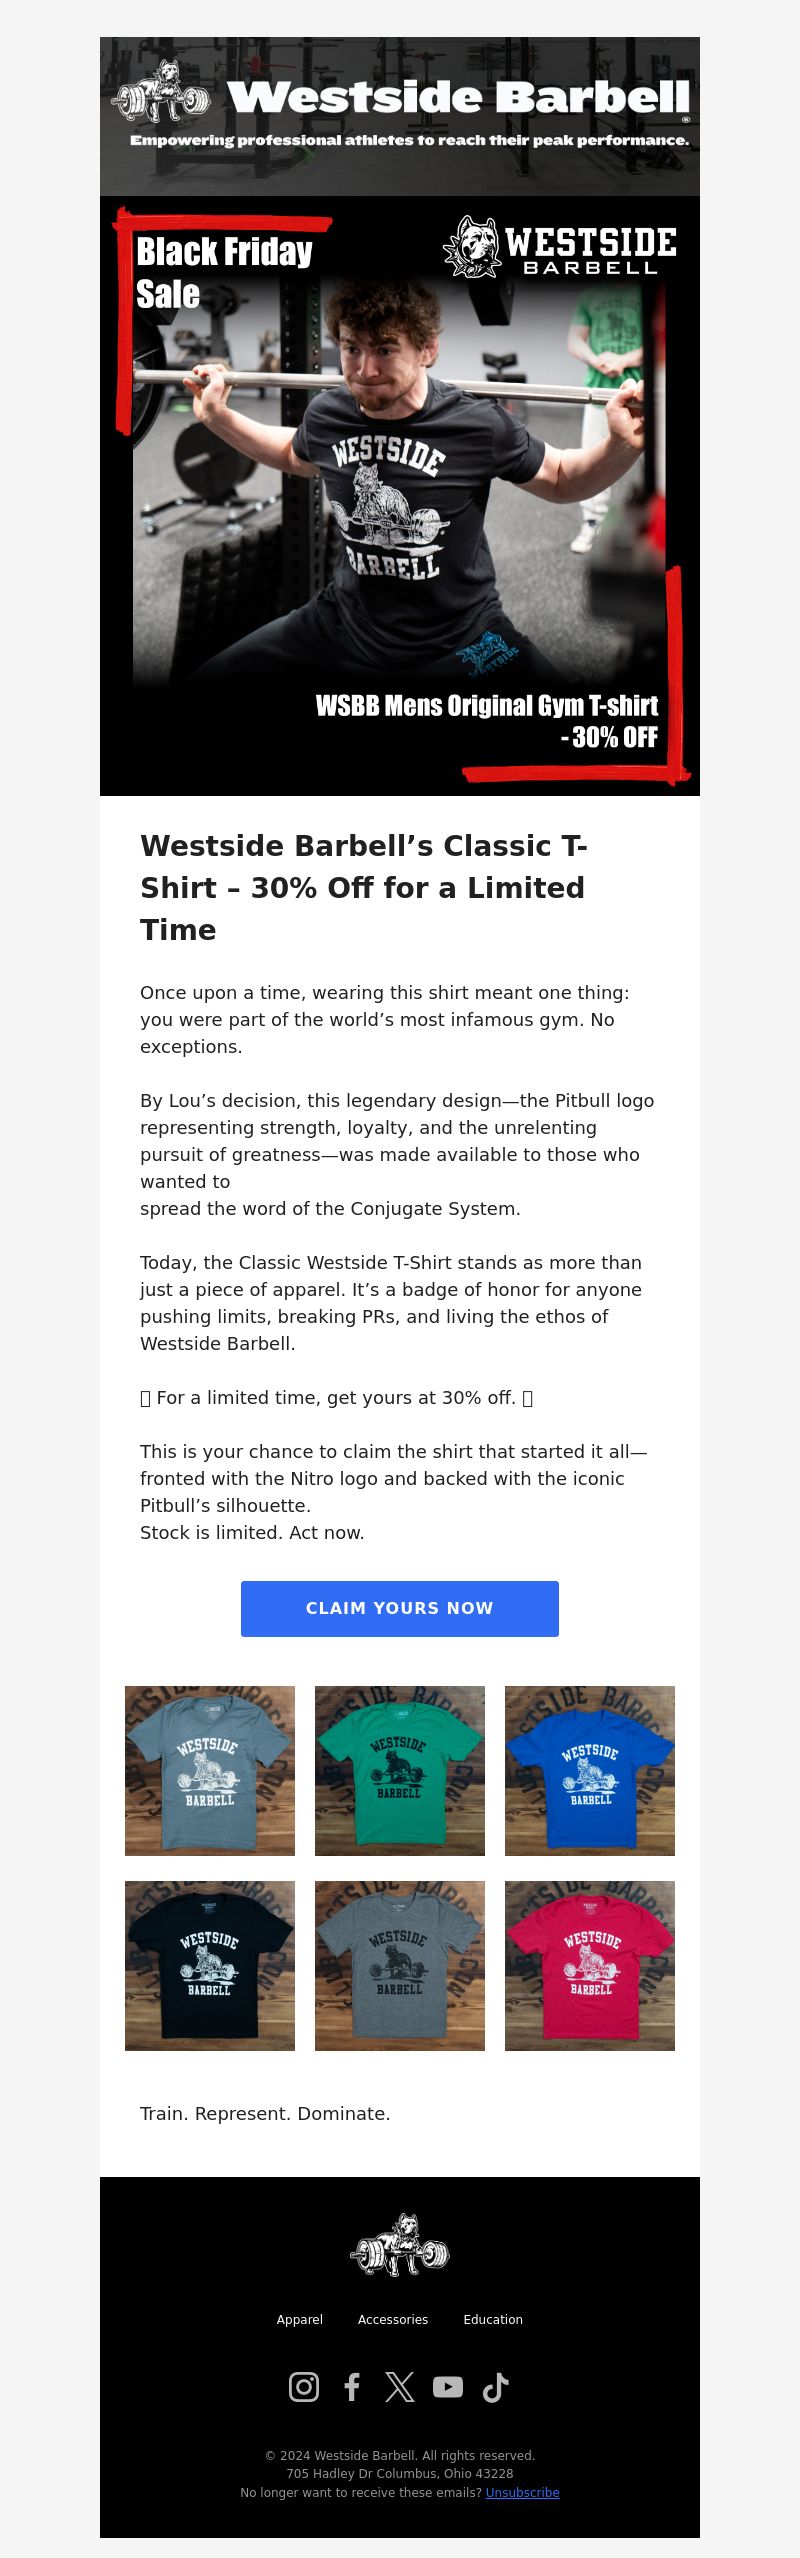The image size is (800, 2558).
Task: Click the header Westside Barbell pitbull logo
Action: click(161, 91)
